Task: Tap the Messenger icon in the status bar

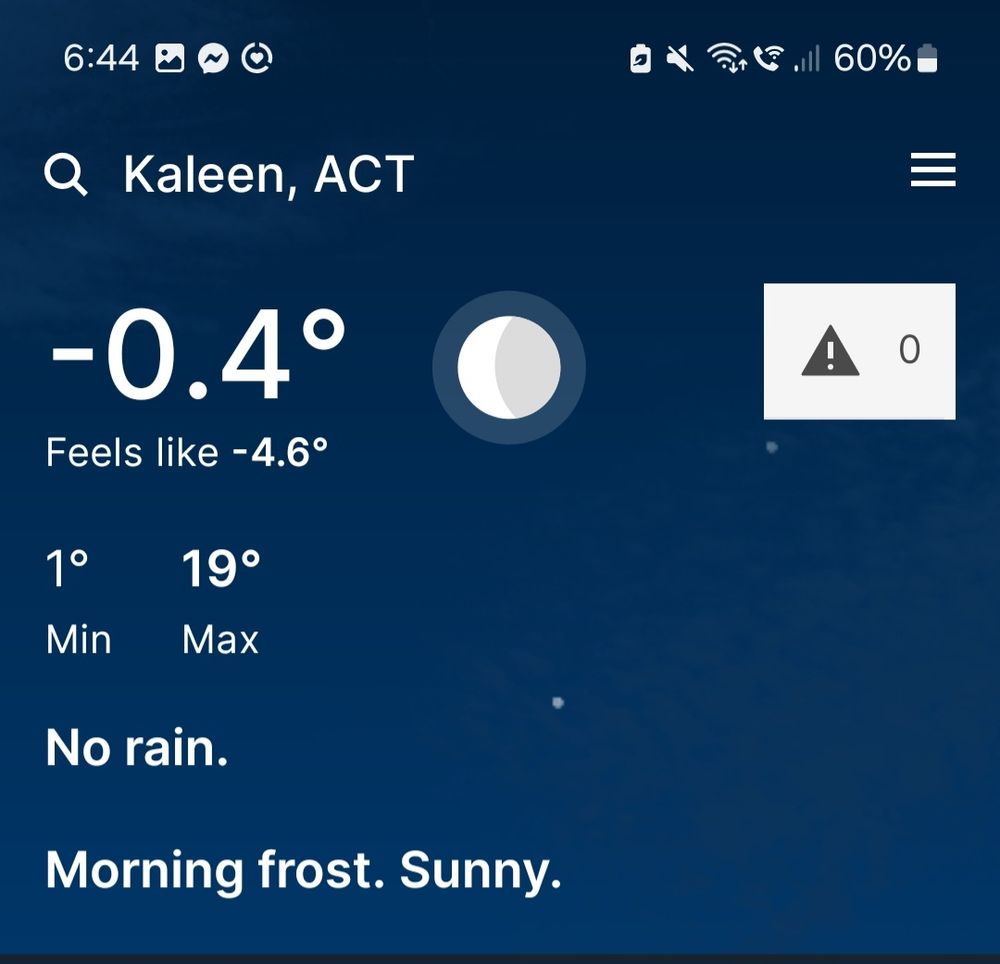Action: click(x=213, y=58)
